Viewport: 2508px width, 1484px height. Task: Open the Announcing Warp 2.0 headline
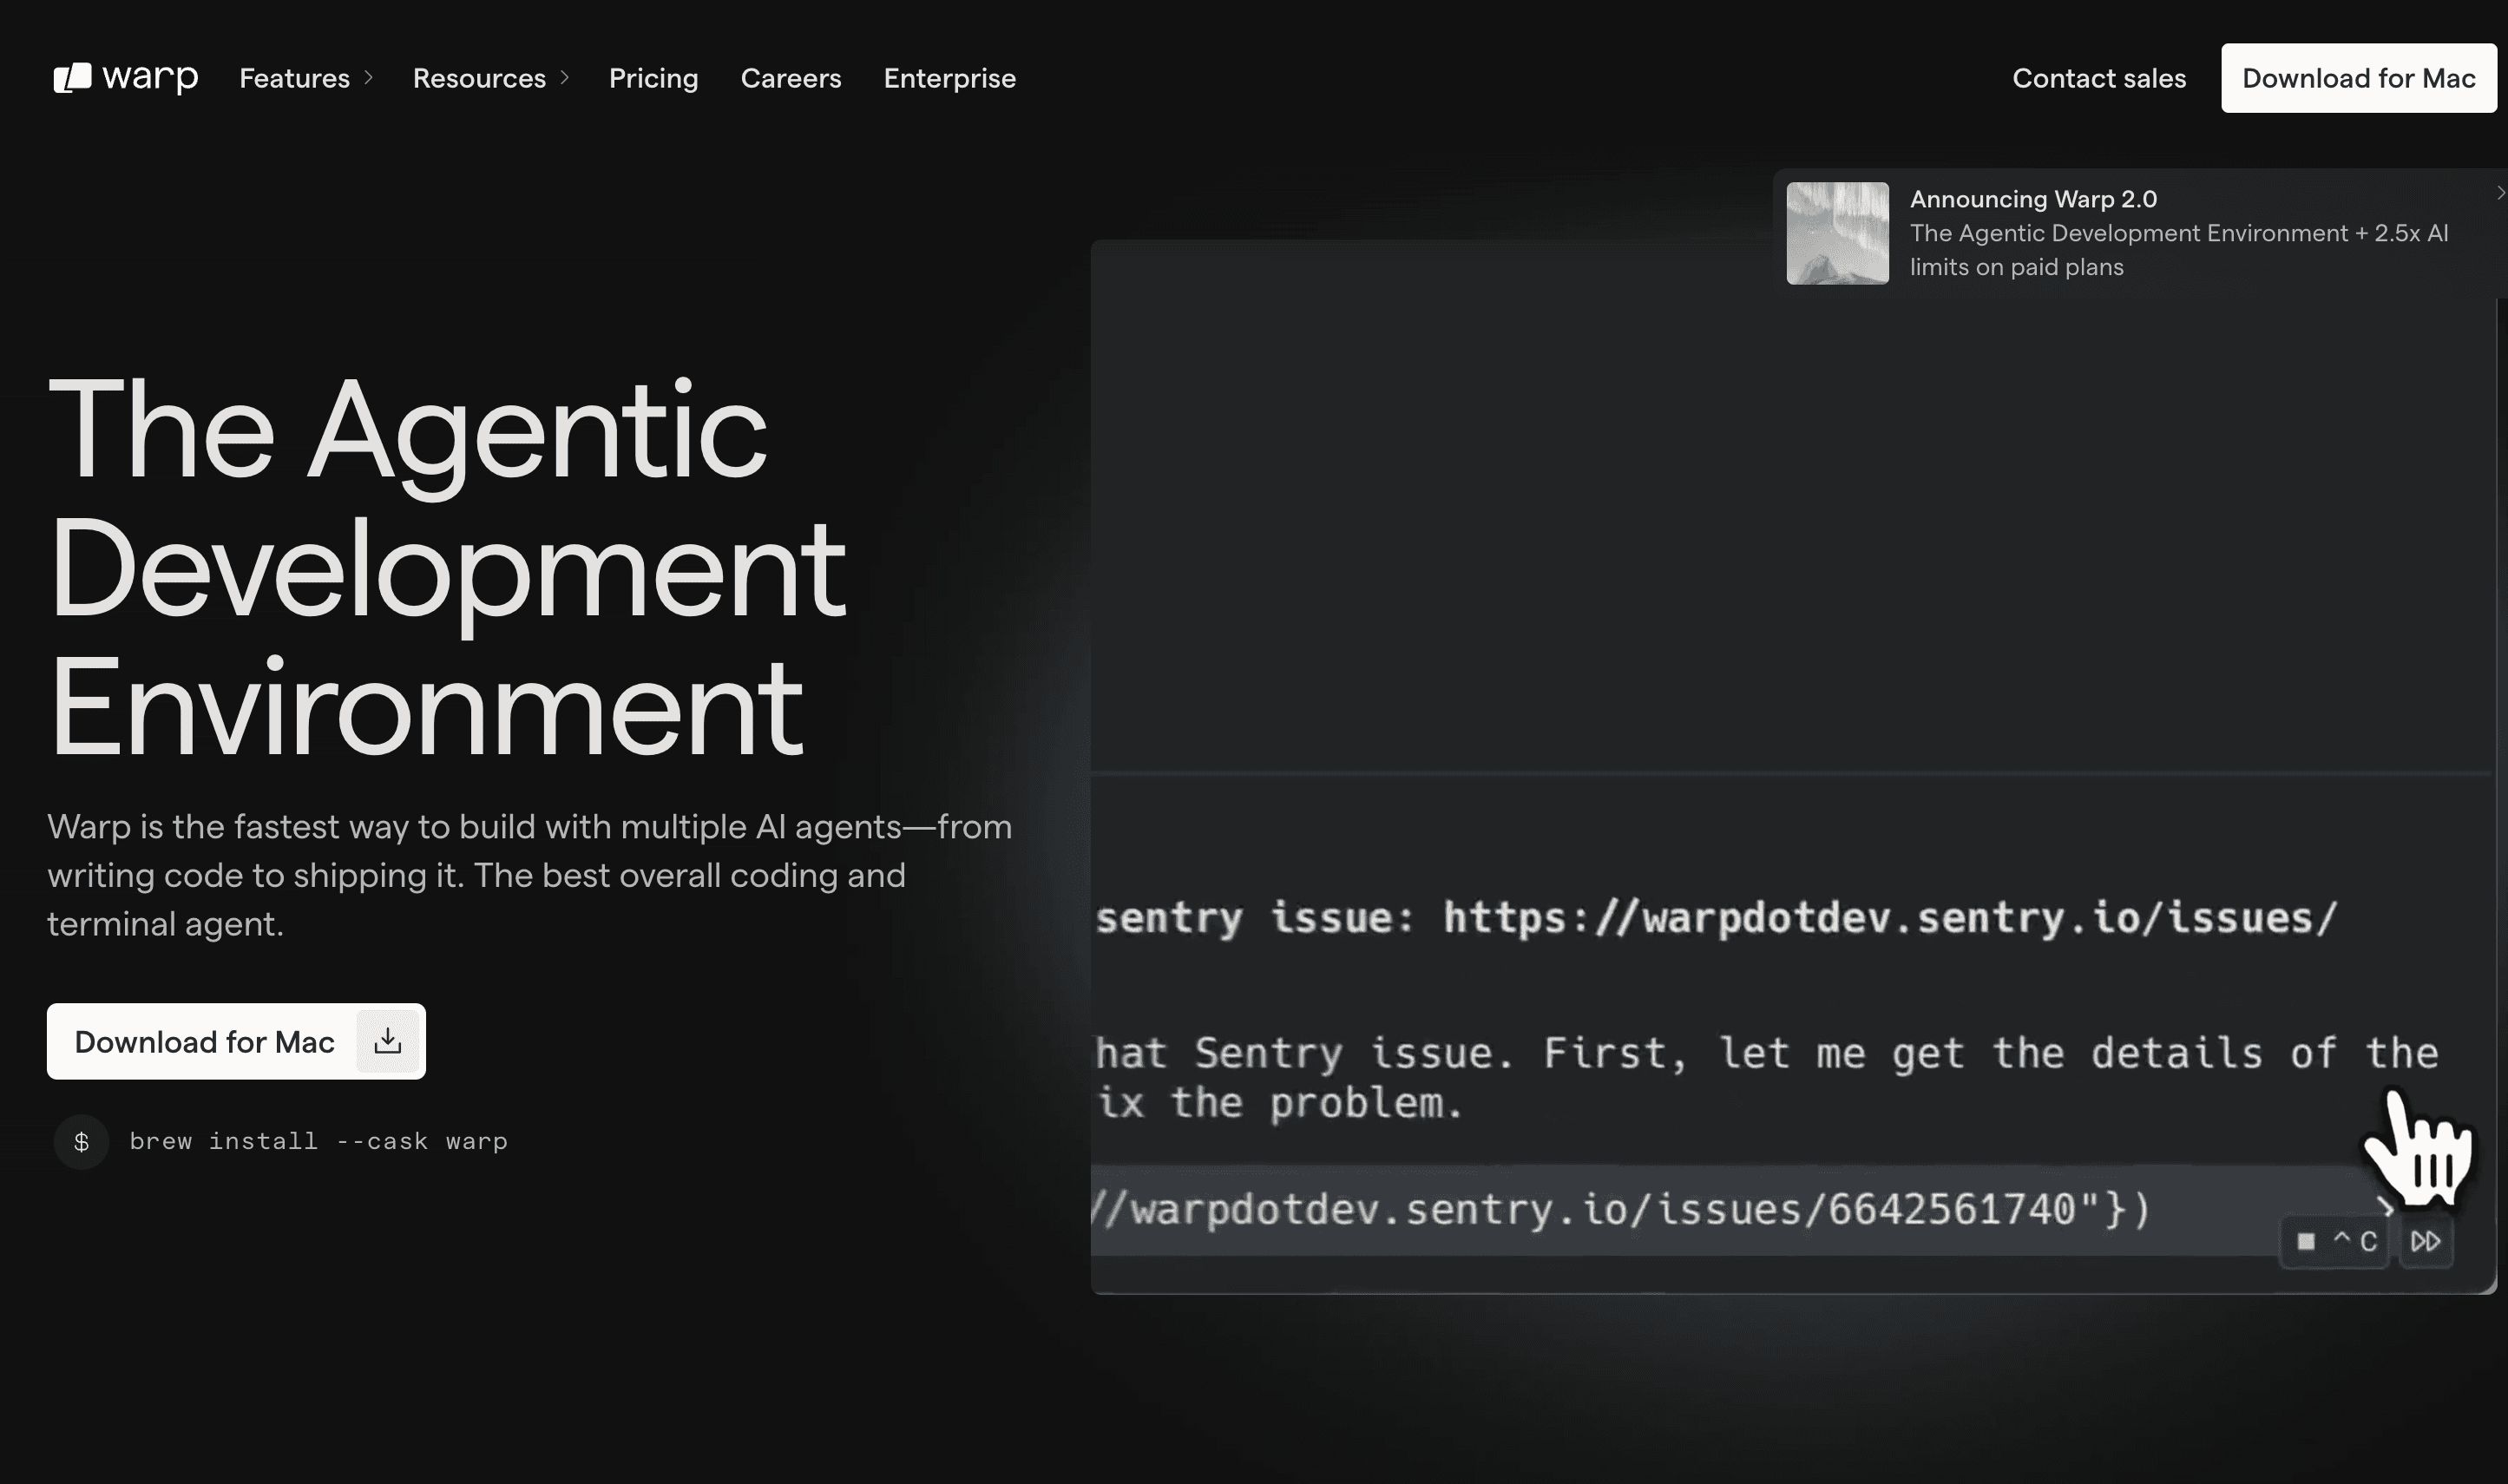pyautogui.click(x=2033, y=199)
